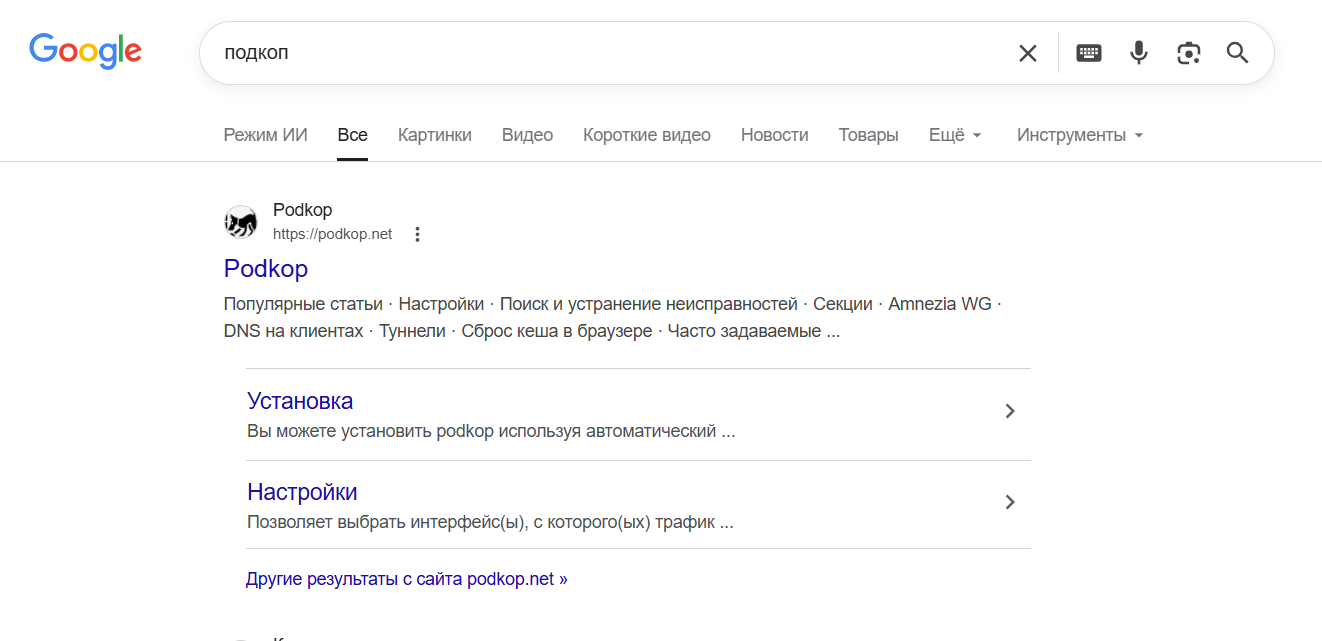Open the "Товары" tab
Screen dimensions: 1322x641
pyautogui.click(x=868, y=135)
